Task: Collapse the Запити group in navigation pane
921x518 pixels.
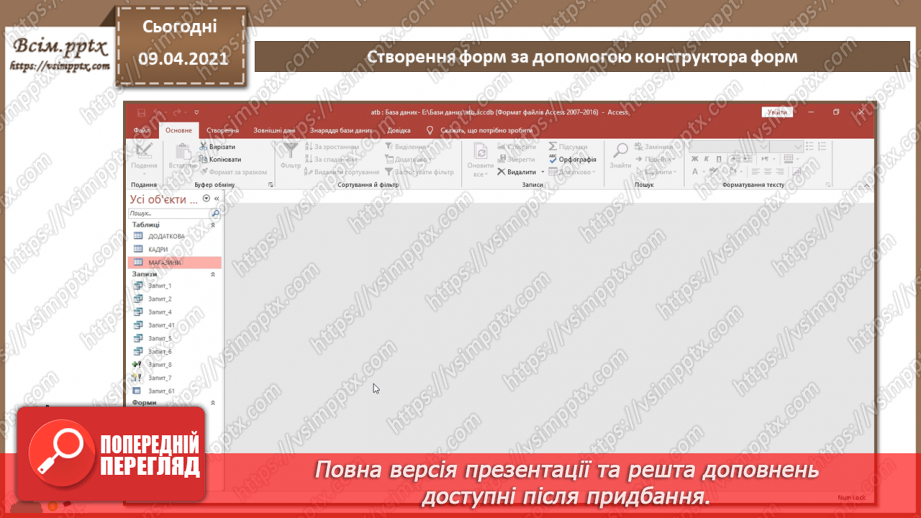Action: pyautogui.click(x=212, y=274)
